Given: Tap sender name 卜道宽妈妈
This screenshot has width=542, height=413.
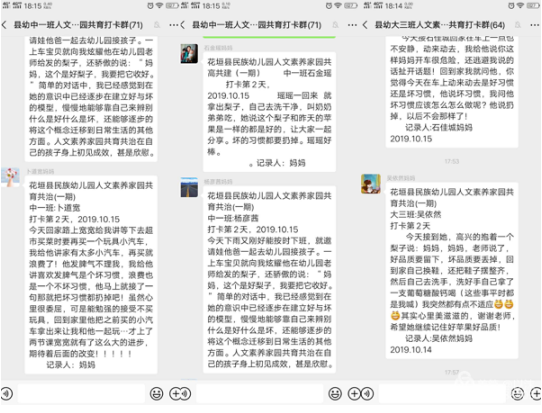Looking at the screenshot, I should point(40,171).
